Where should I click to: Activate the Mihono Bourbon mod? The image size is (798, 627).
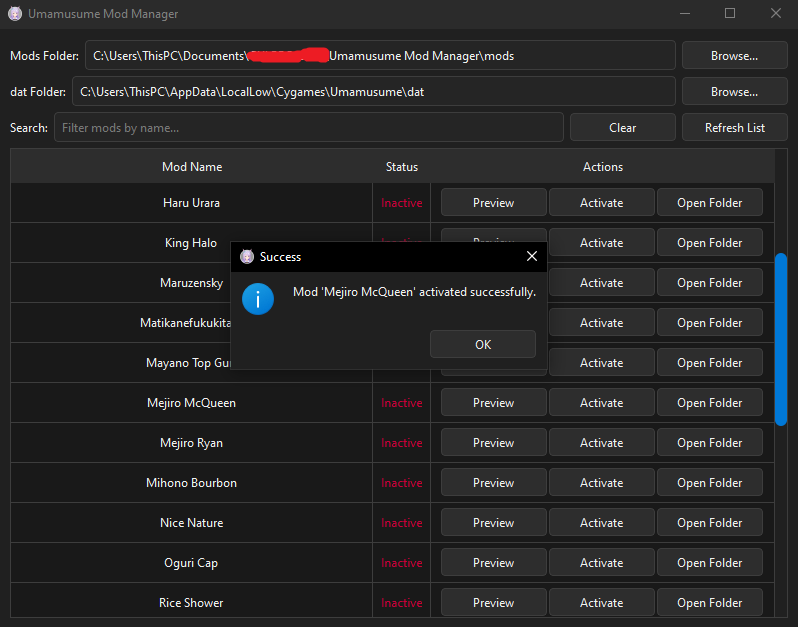pos(602,482)
